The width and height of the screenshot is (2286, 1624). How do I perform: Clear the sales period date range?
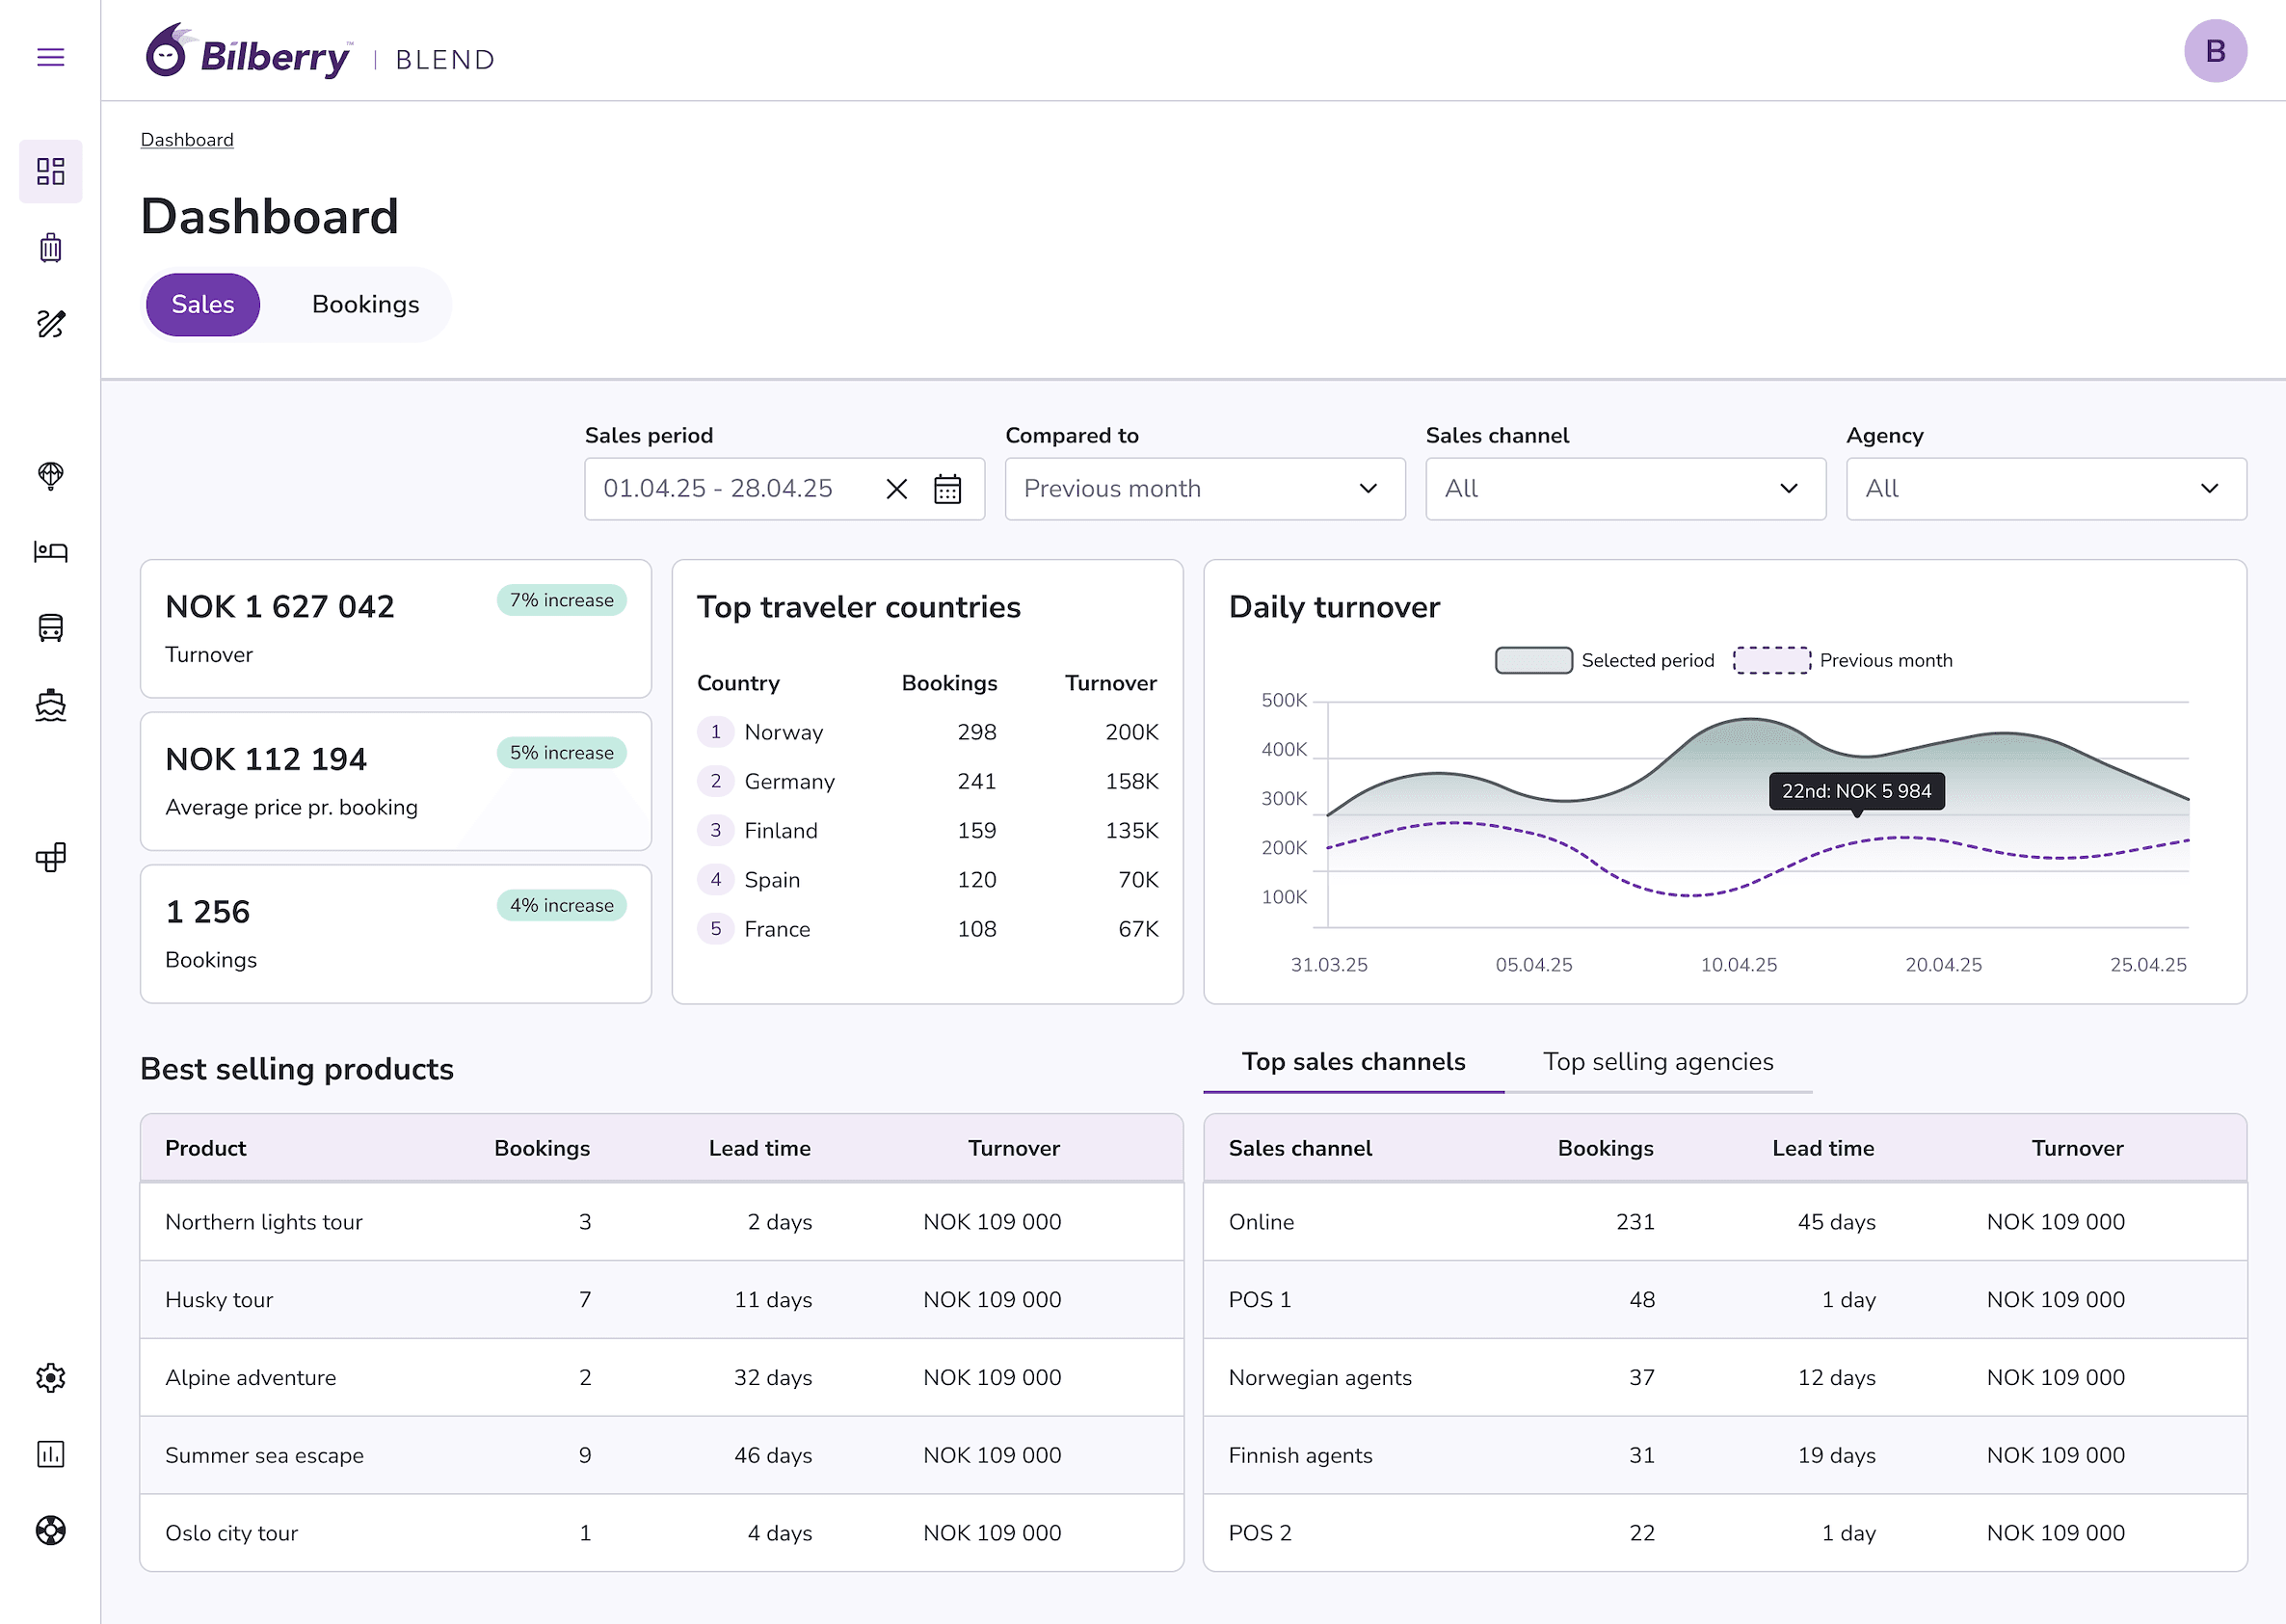point(896,489)
